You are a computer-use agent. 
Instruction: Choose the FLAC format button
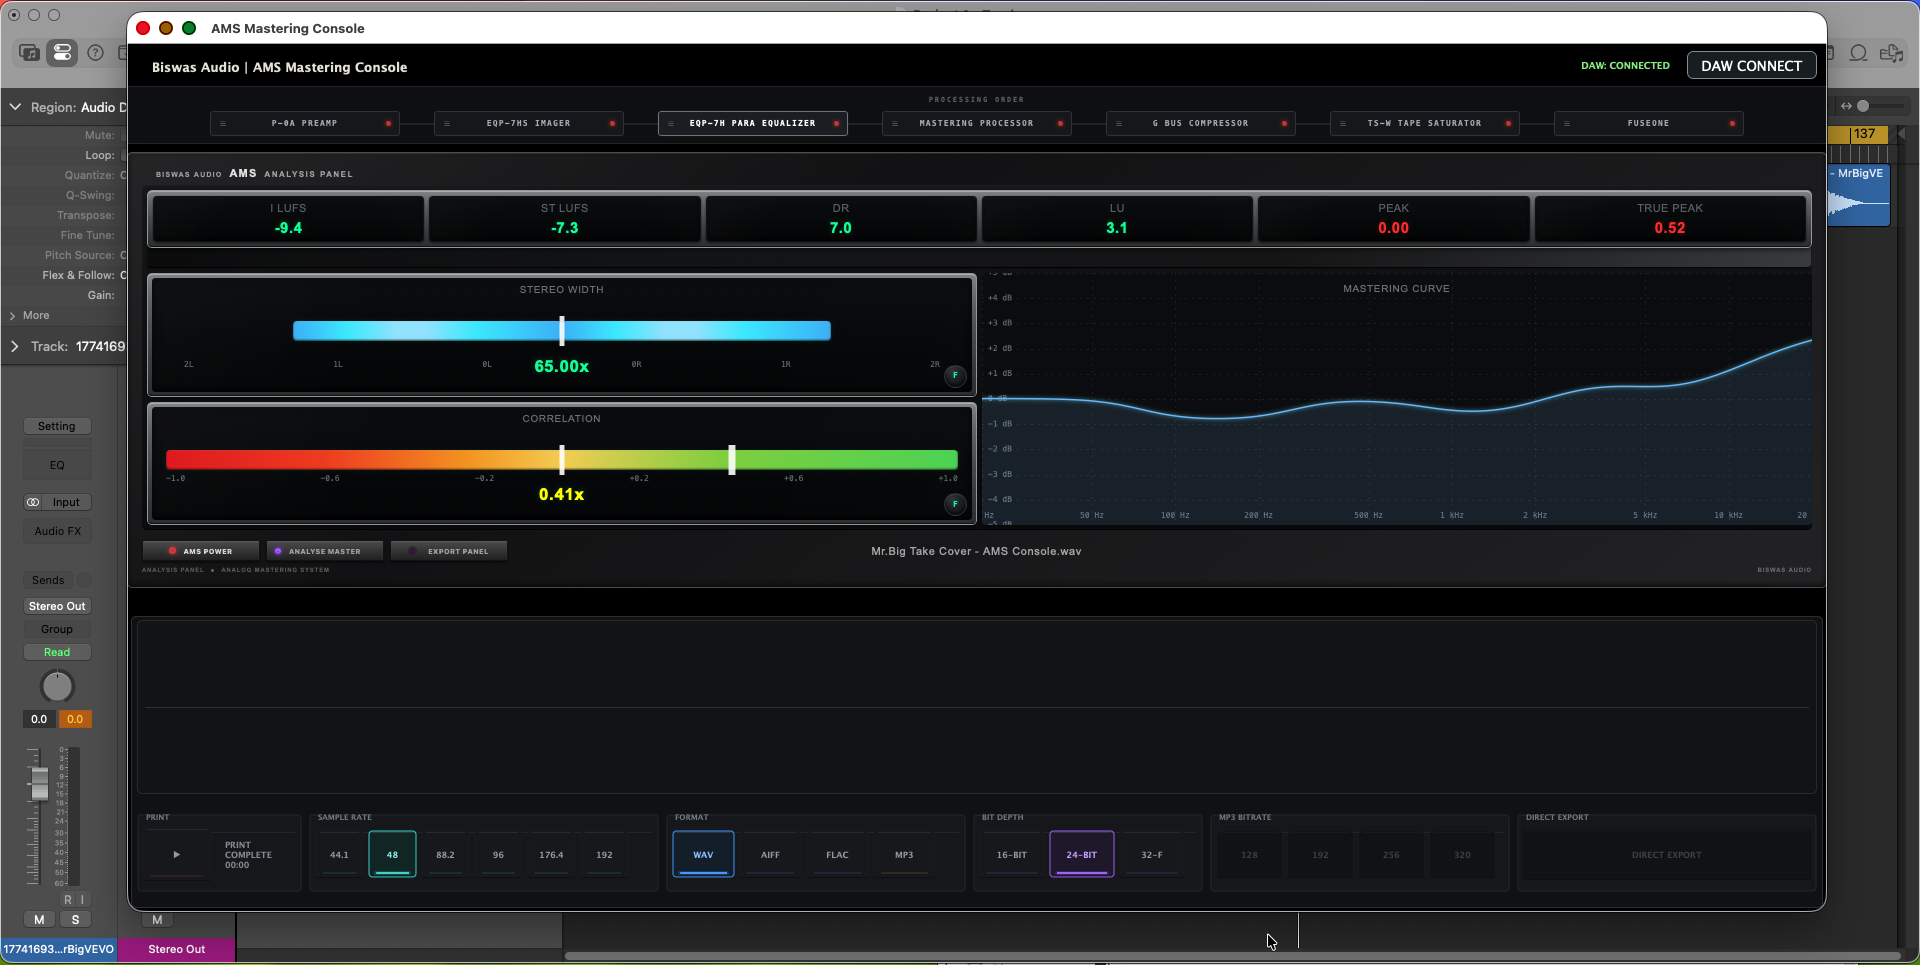[837, 855]
